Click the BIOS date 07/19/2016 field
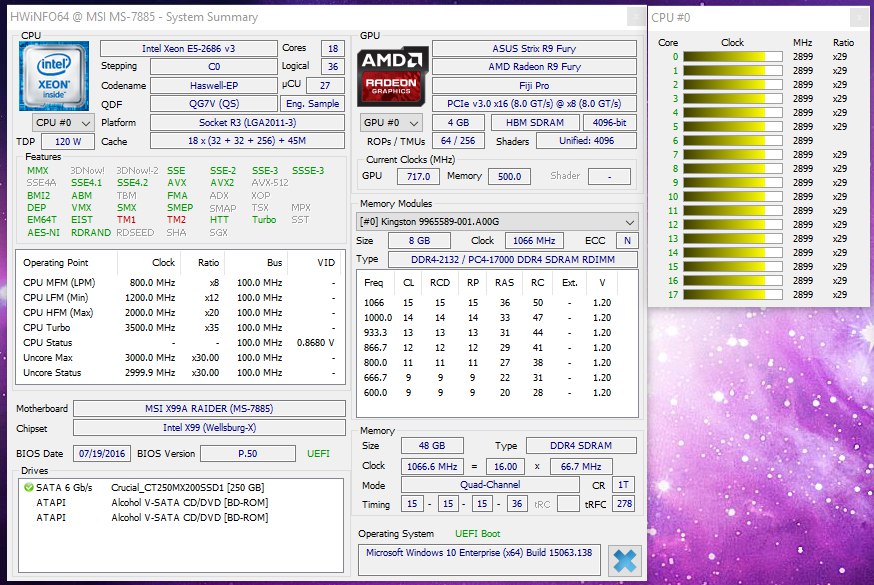This screenshot has height=585, width=874. (102, 454)
